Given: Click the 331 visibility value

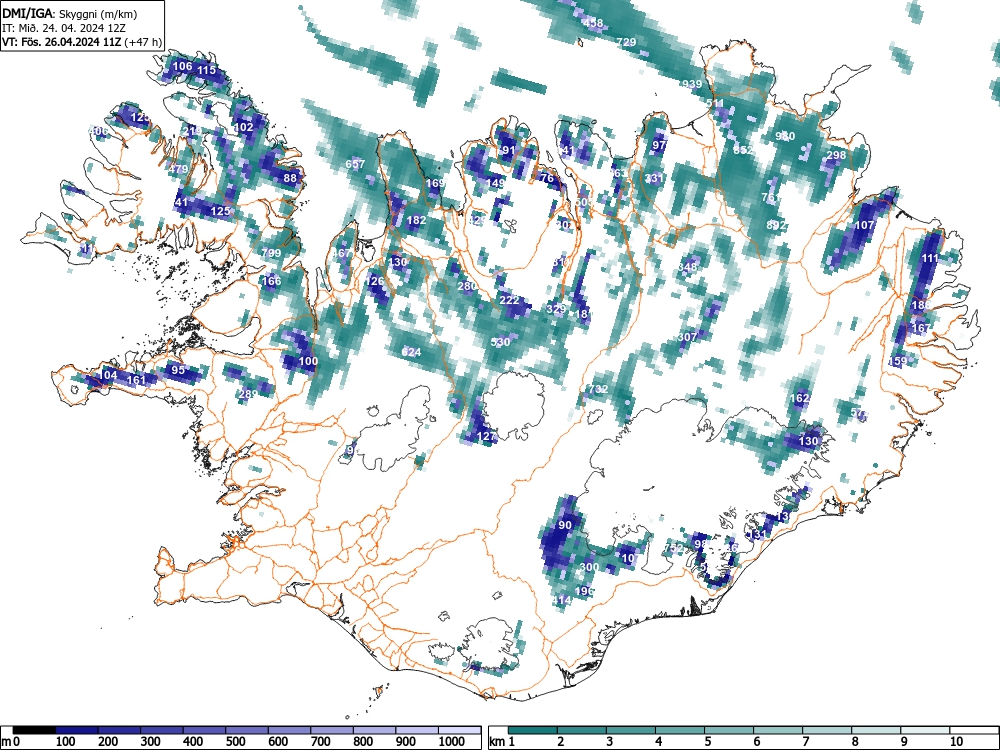Looking at the screenshot, I should coord(654,178).
